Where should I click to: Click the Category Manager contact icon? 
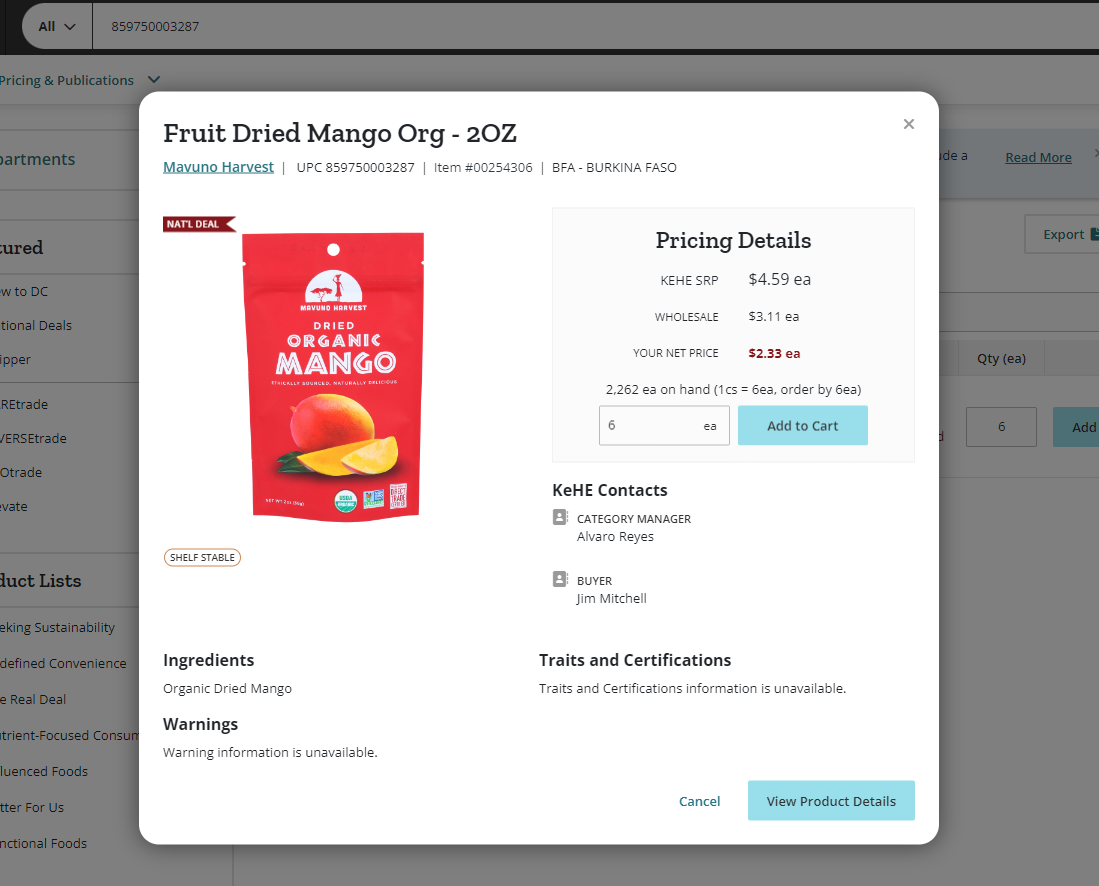point(560,517)
